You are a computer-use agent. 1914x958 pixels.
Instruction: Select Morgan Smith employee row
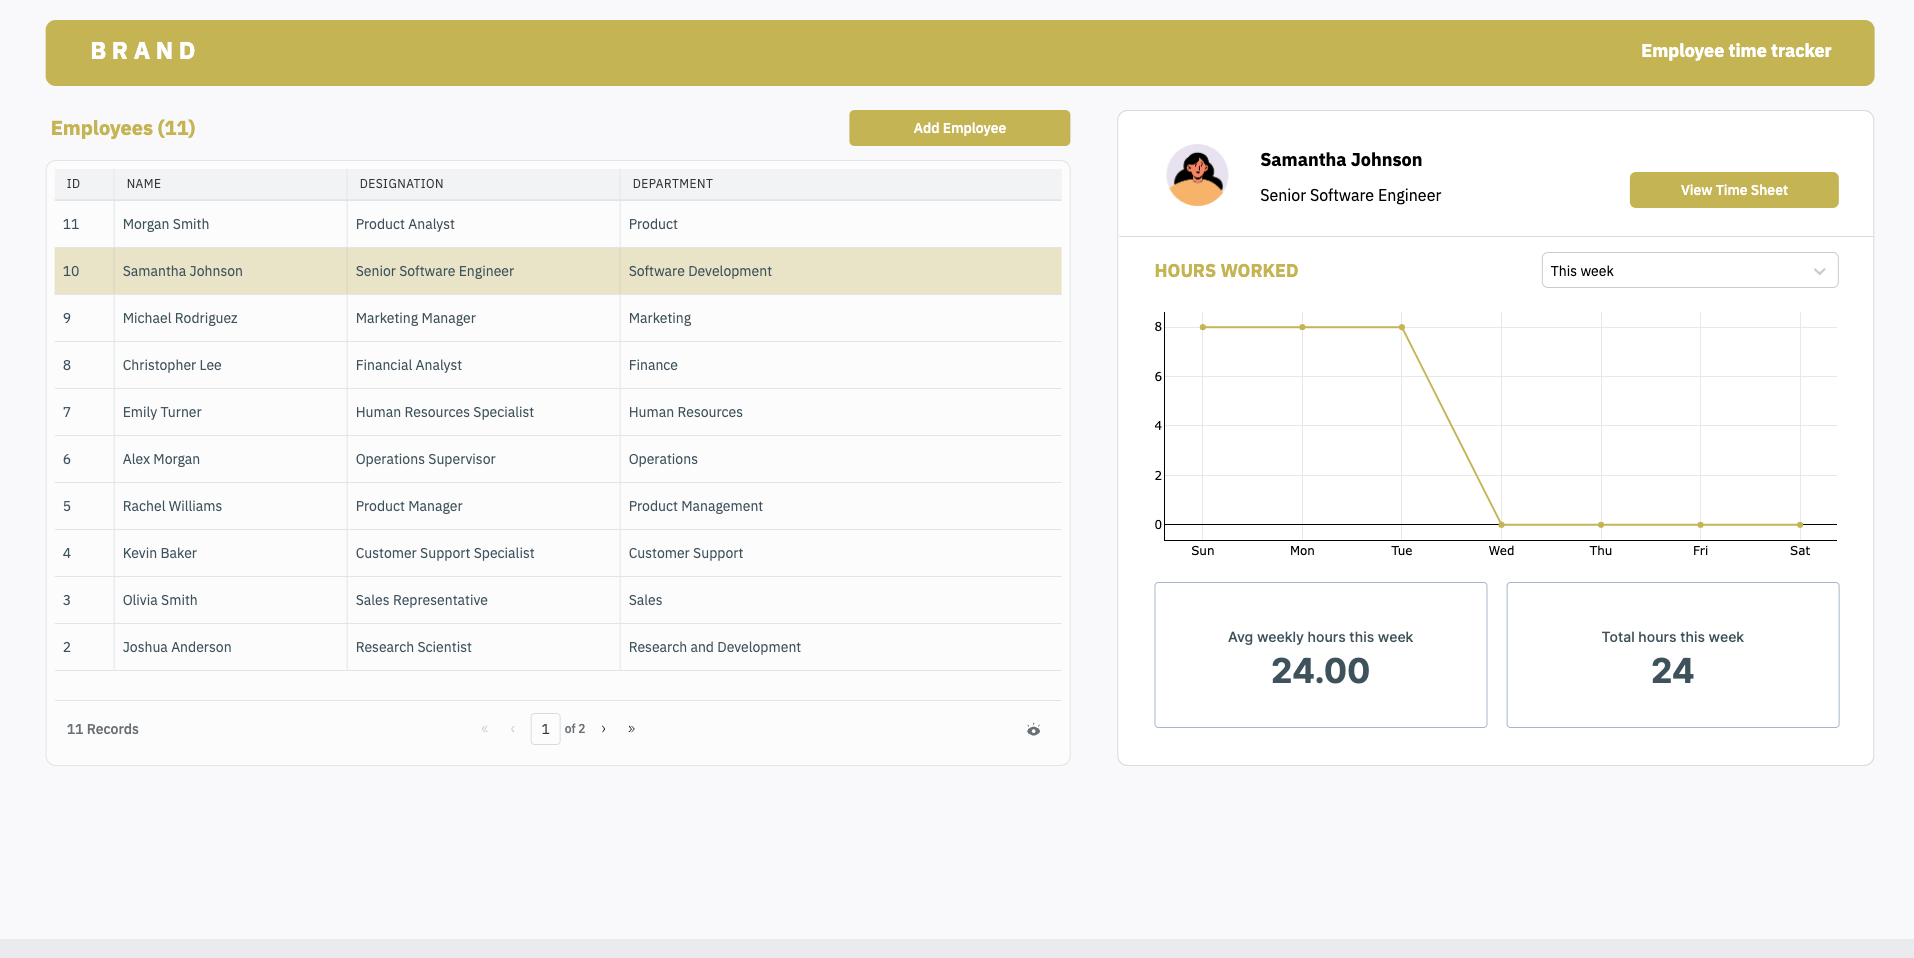(166, 224)
